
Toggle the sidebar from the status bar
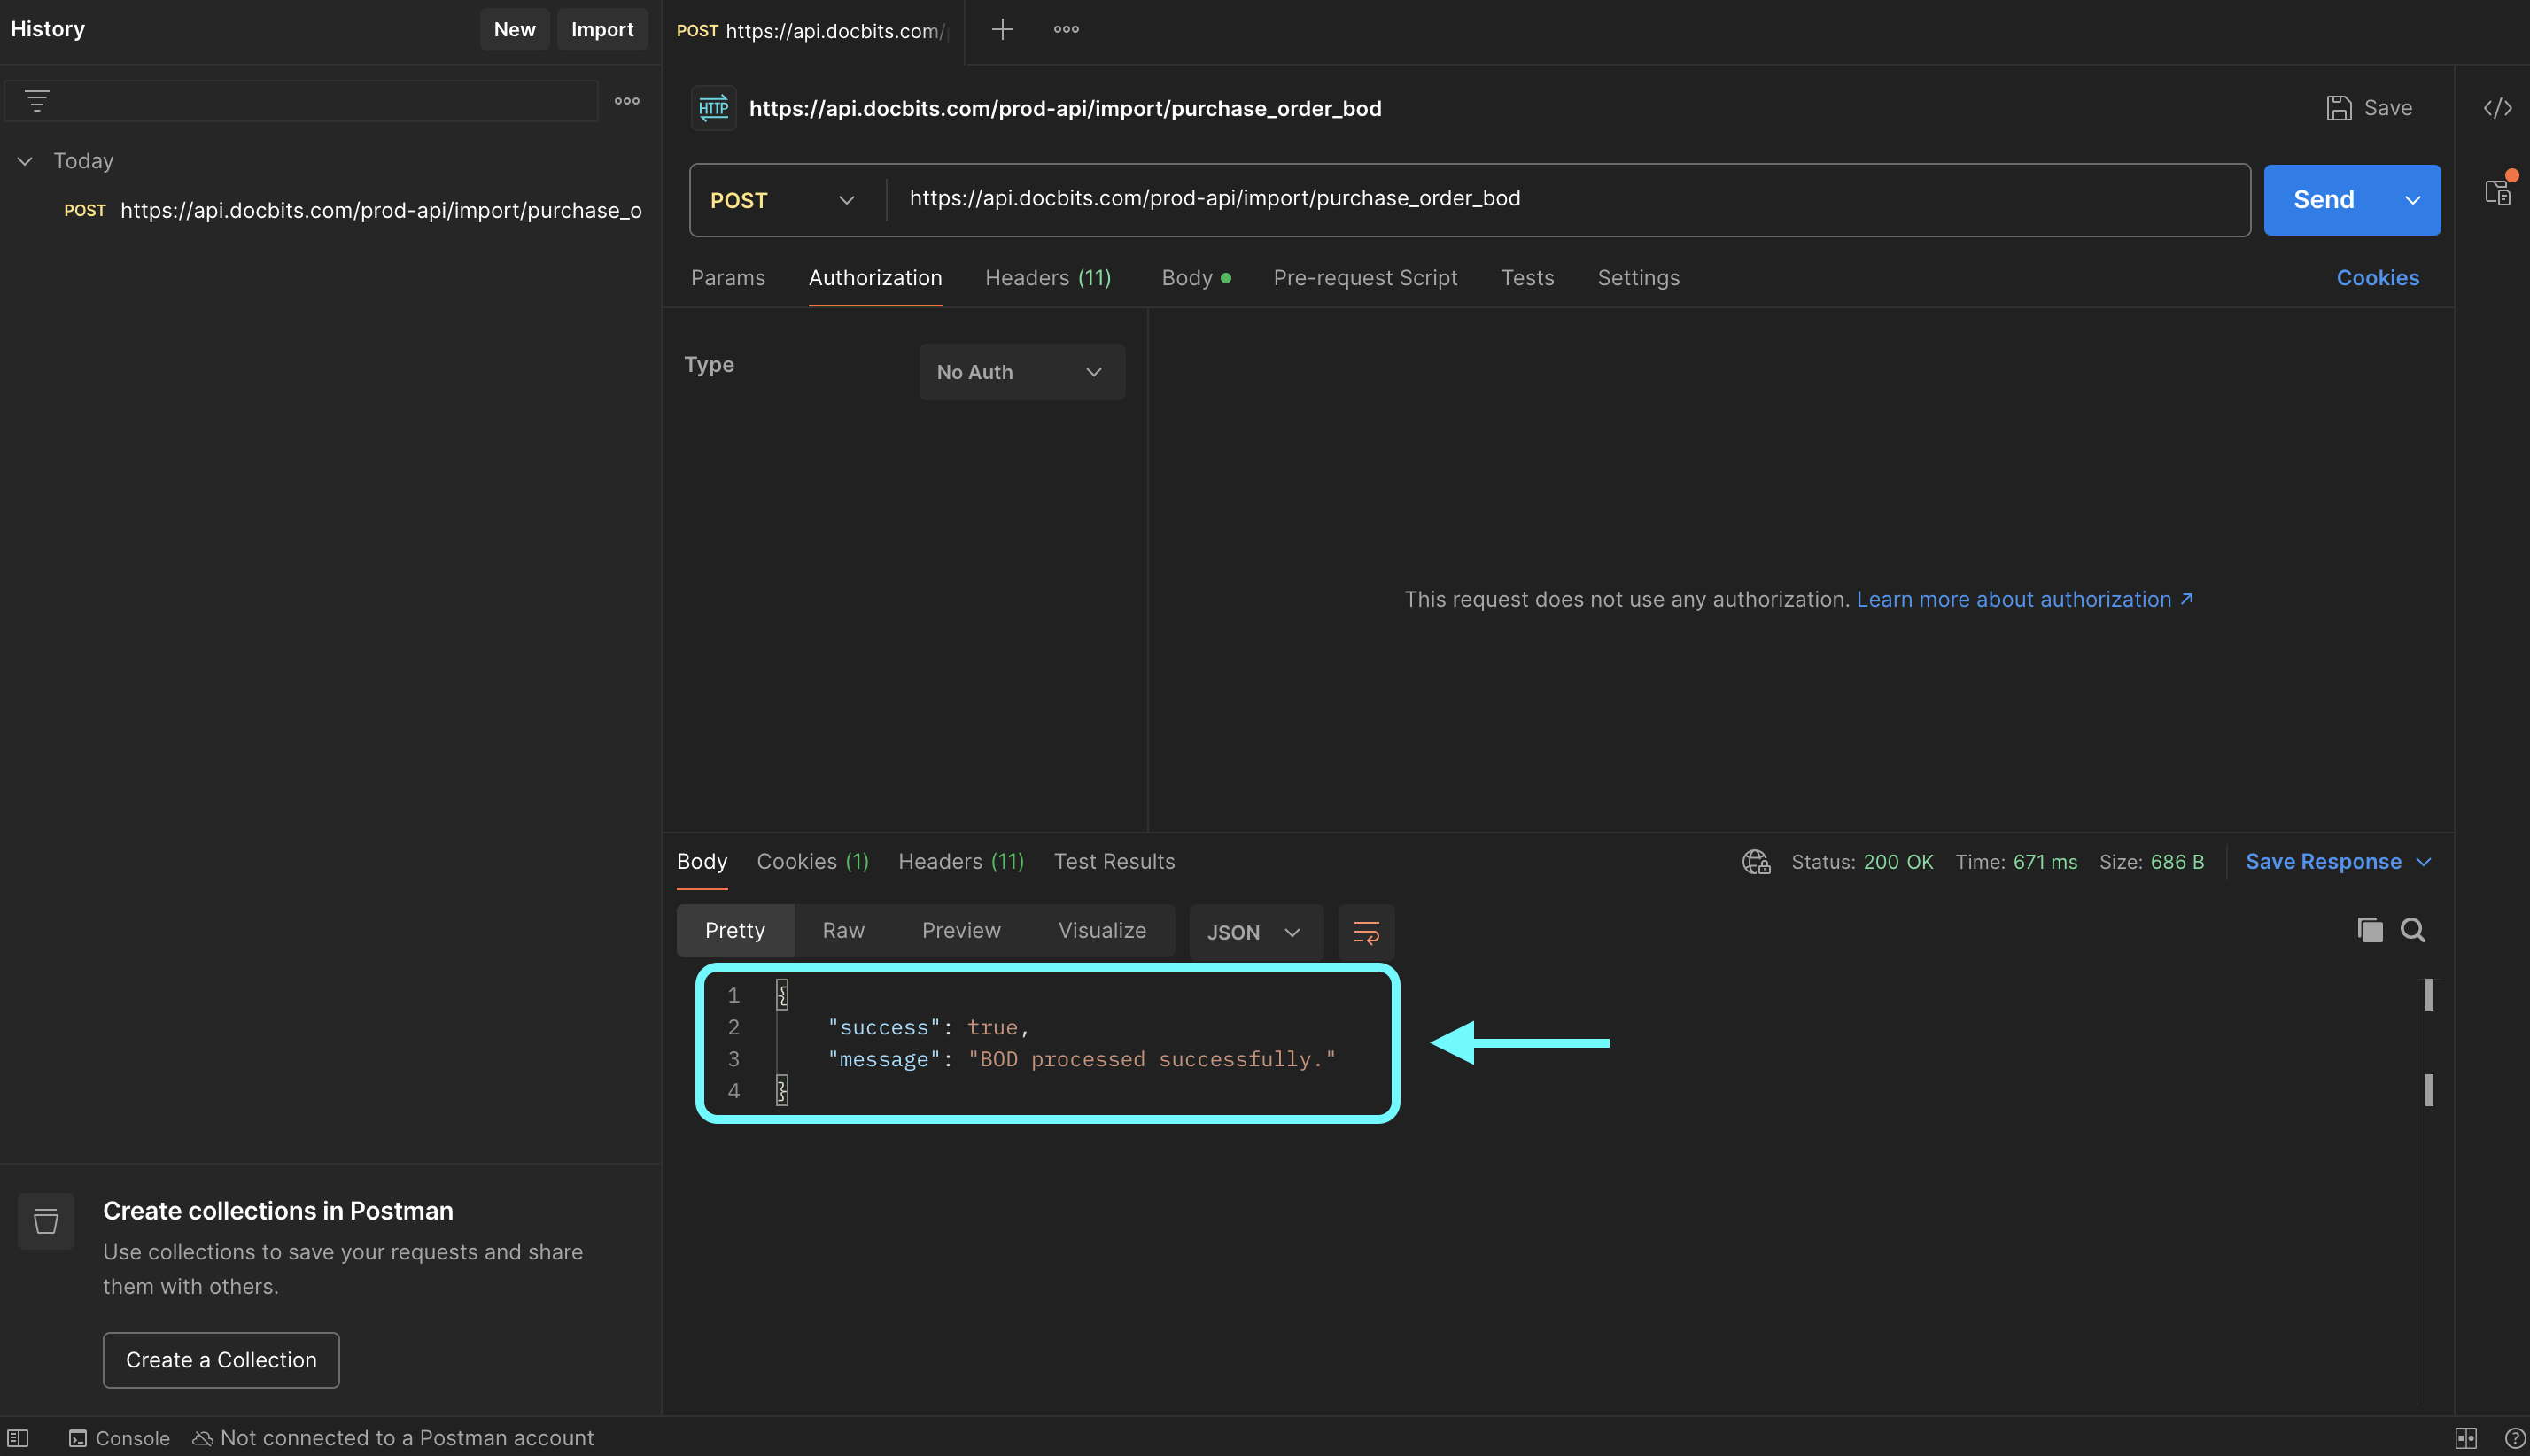18,1438
